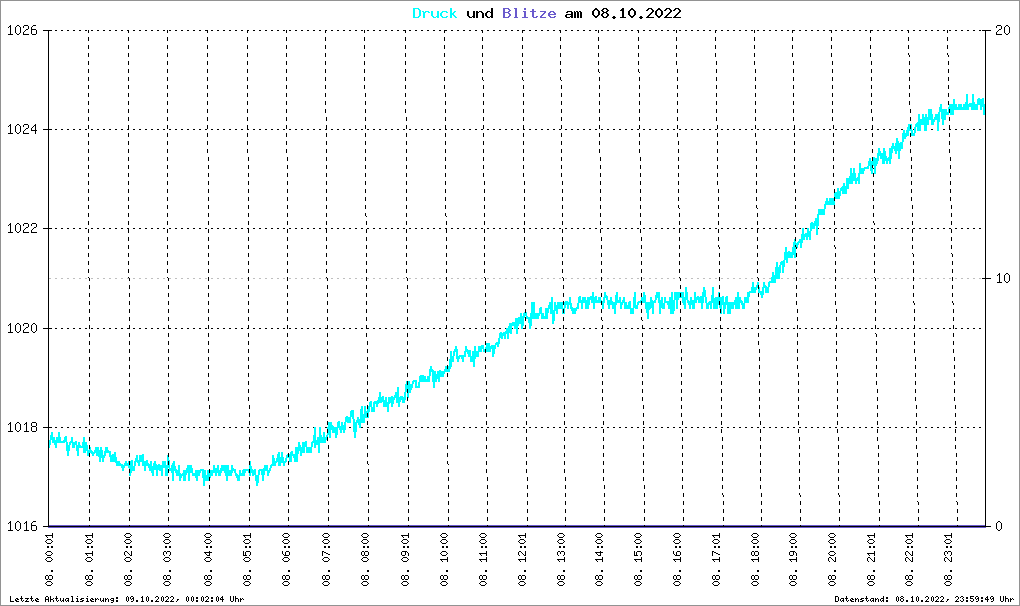Click the 1022 left axis label

tap(22, 229)
